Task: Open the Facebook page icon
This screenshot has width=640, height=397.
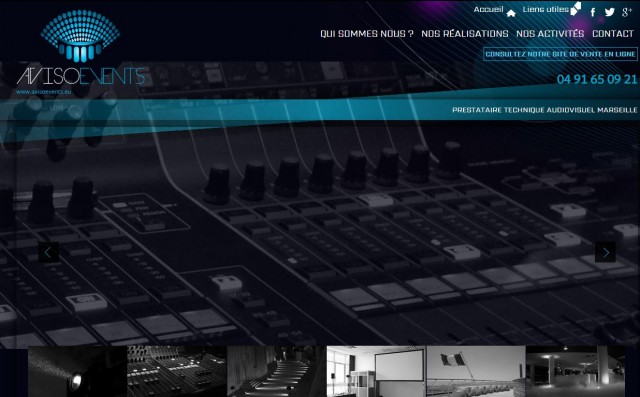Action: tap(593, 12)
